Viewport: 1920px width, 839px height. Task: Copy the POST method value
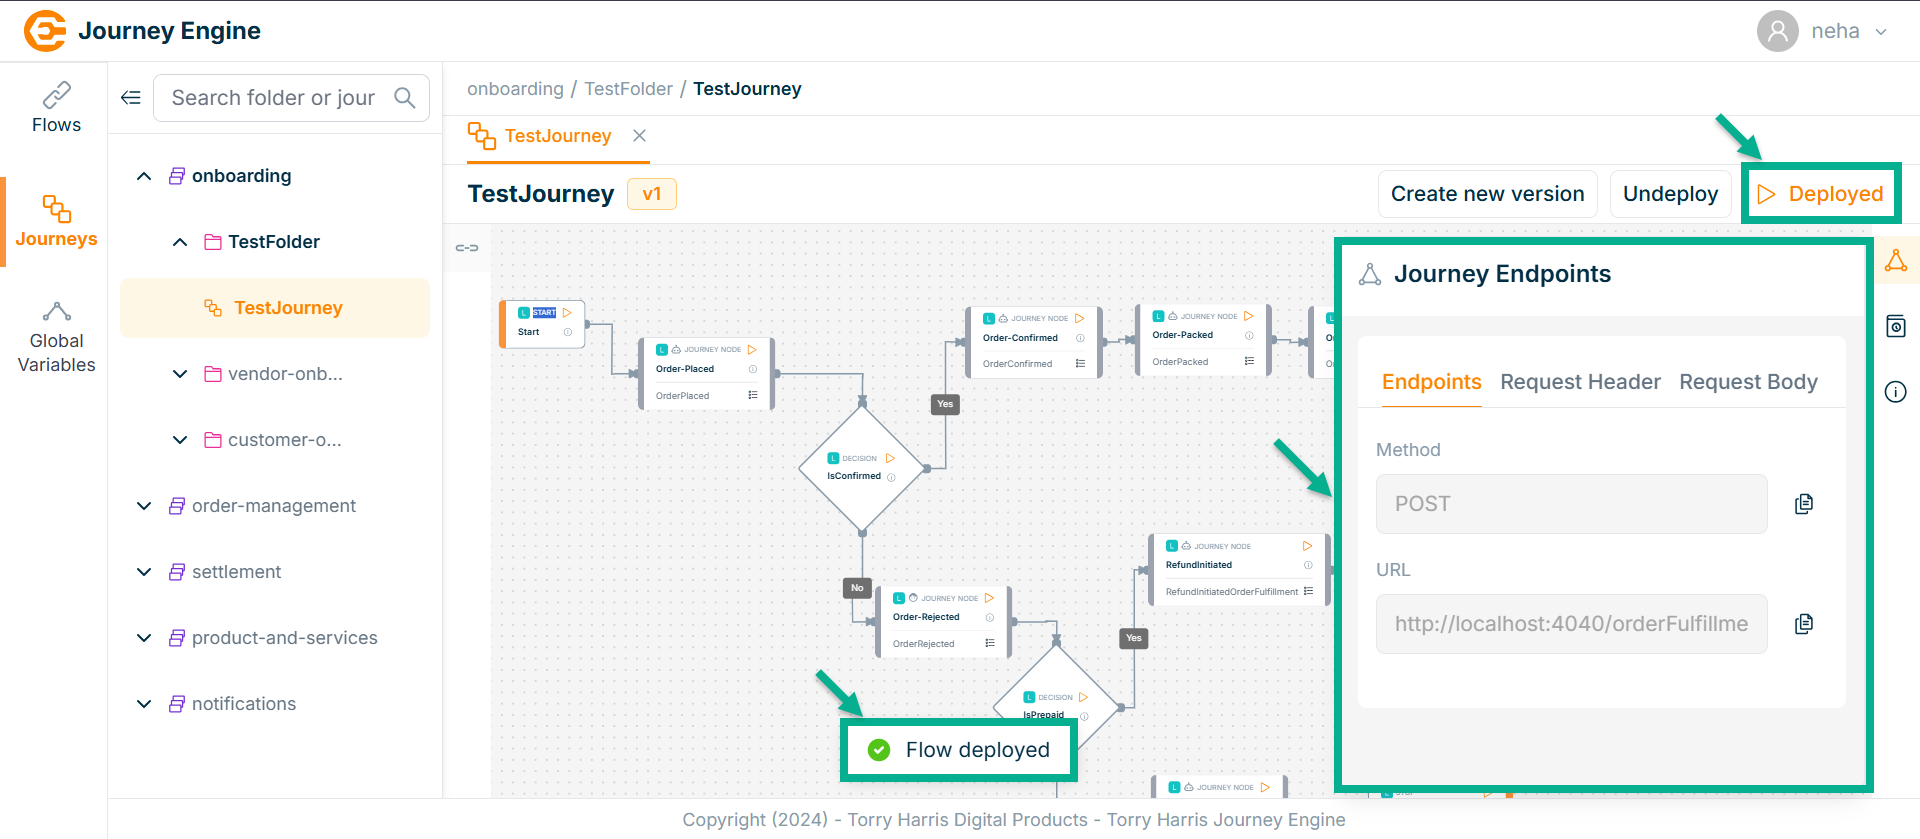pyautogui.click(x=1804, y=504)
